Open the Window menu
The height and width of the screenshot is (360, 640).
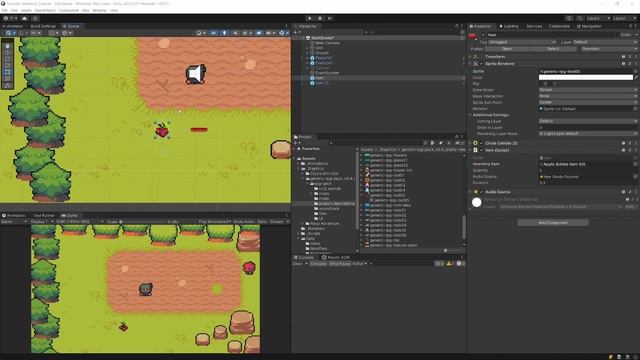pos(99,10)
